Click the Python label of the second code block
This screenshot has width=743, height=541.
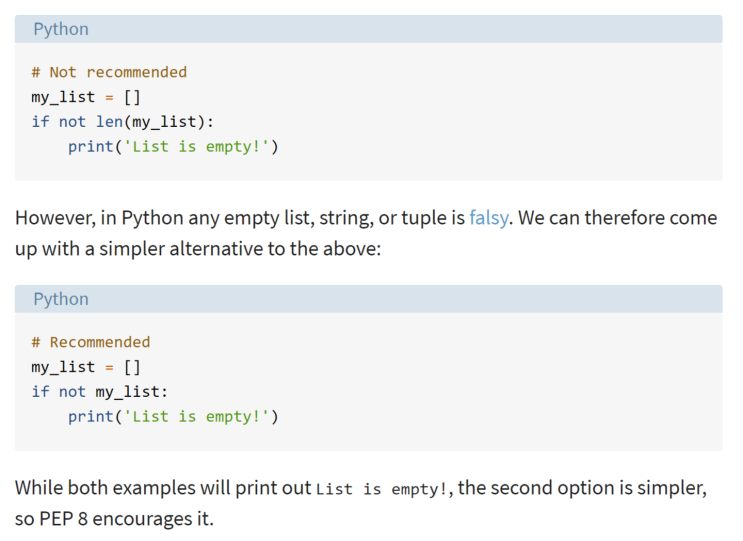tap(61, 299)
